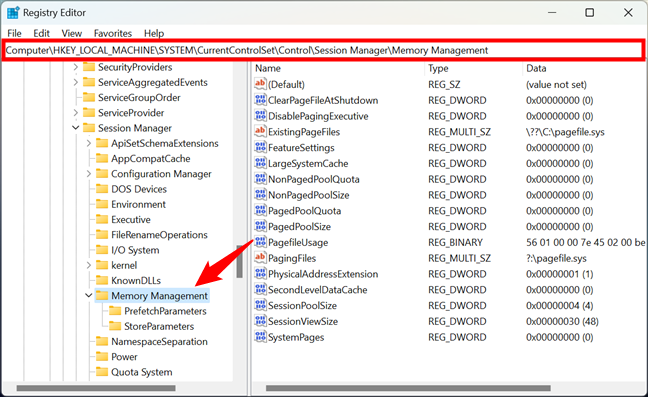Select the DisablePagingExecutive value icon

click(x=260, y=116)
